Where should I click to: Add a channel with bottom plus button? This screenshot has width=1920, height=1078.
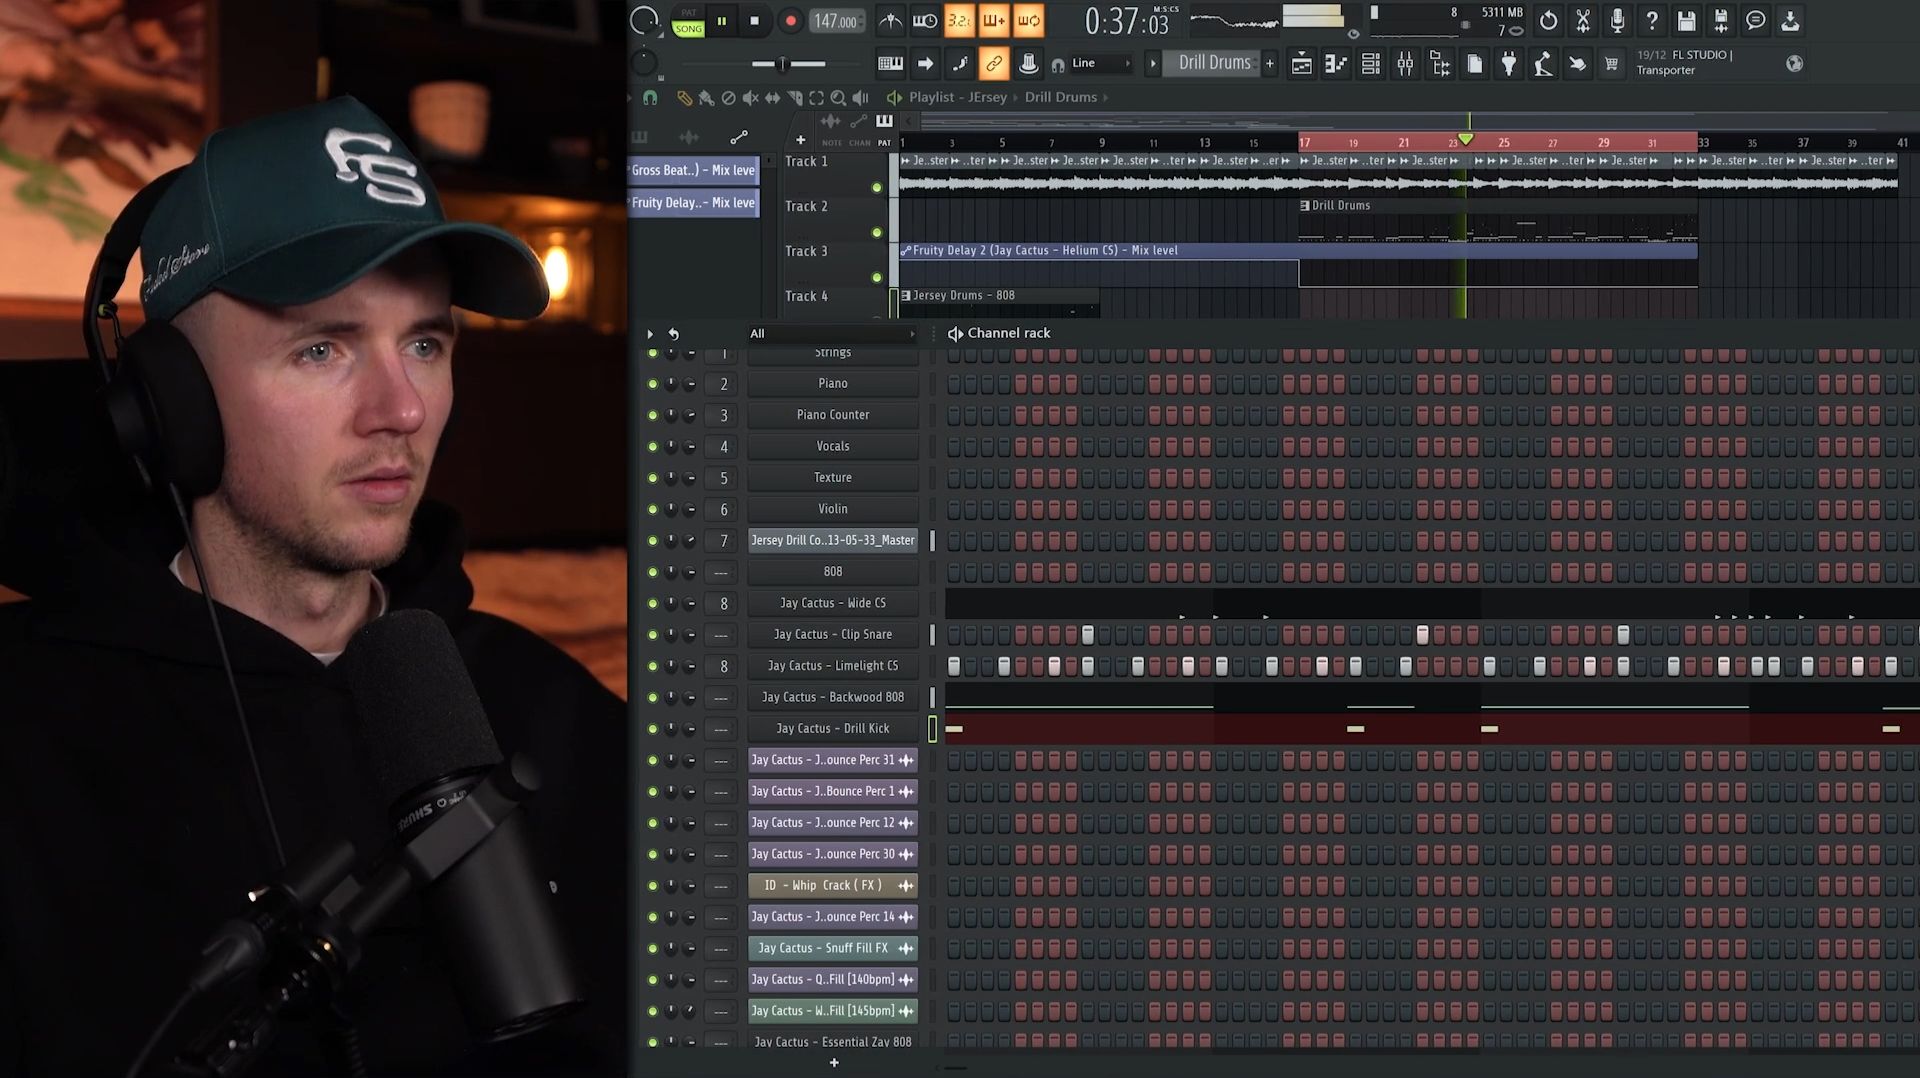click(x=834, y=1062)
